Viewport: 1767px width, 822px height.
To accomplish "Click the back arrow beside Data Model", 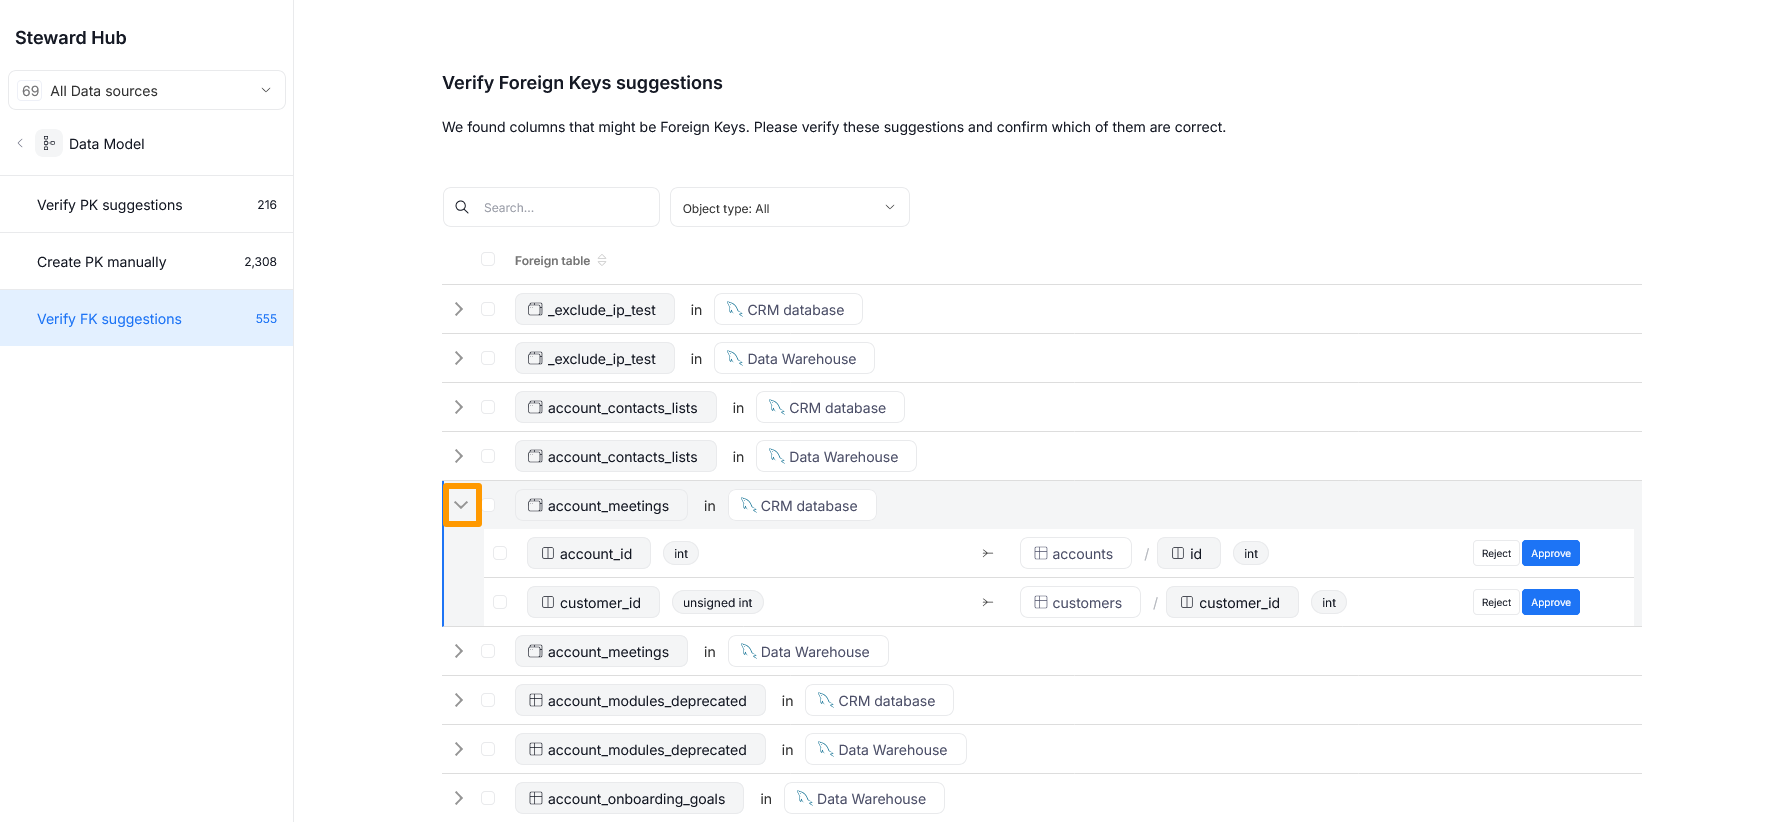I will pos(20,143).
